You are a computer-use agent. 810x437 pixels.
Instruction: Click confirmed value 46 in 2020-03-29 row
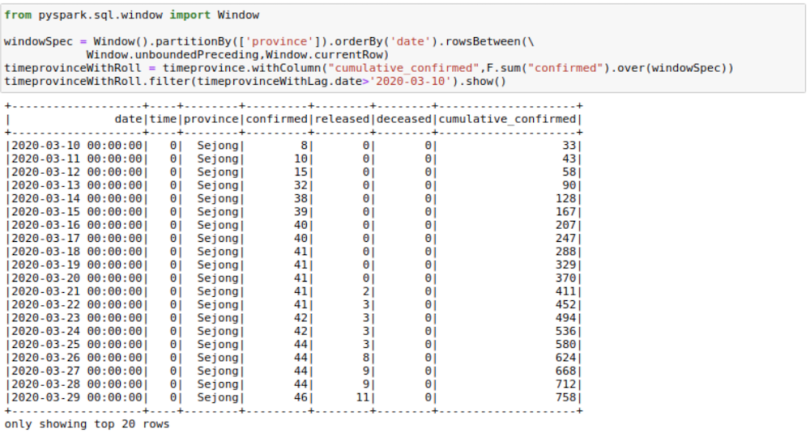(301, 397)
